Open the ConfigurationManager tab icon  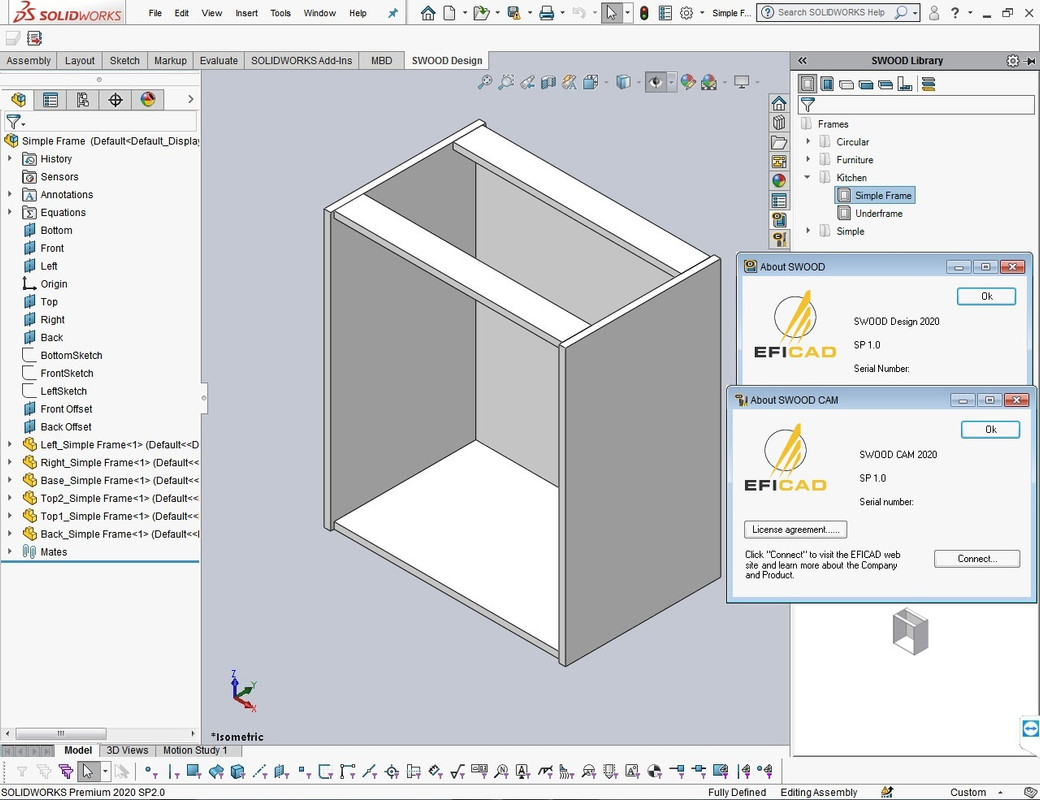pyautogui.click(x=83, y=100)
